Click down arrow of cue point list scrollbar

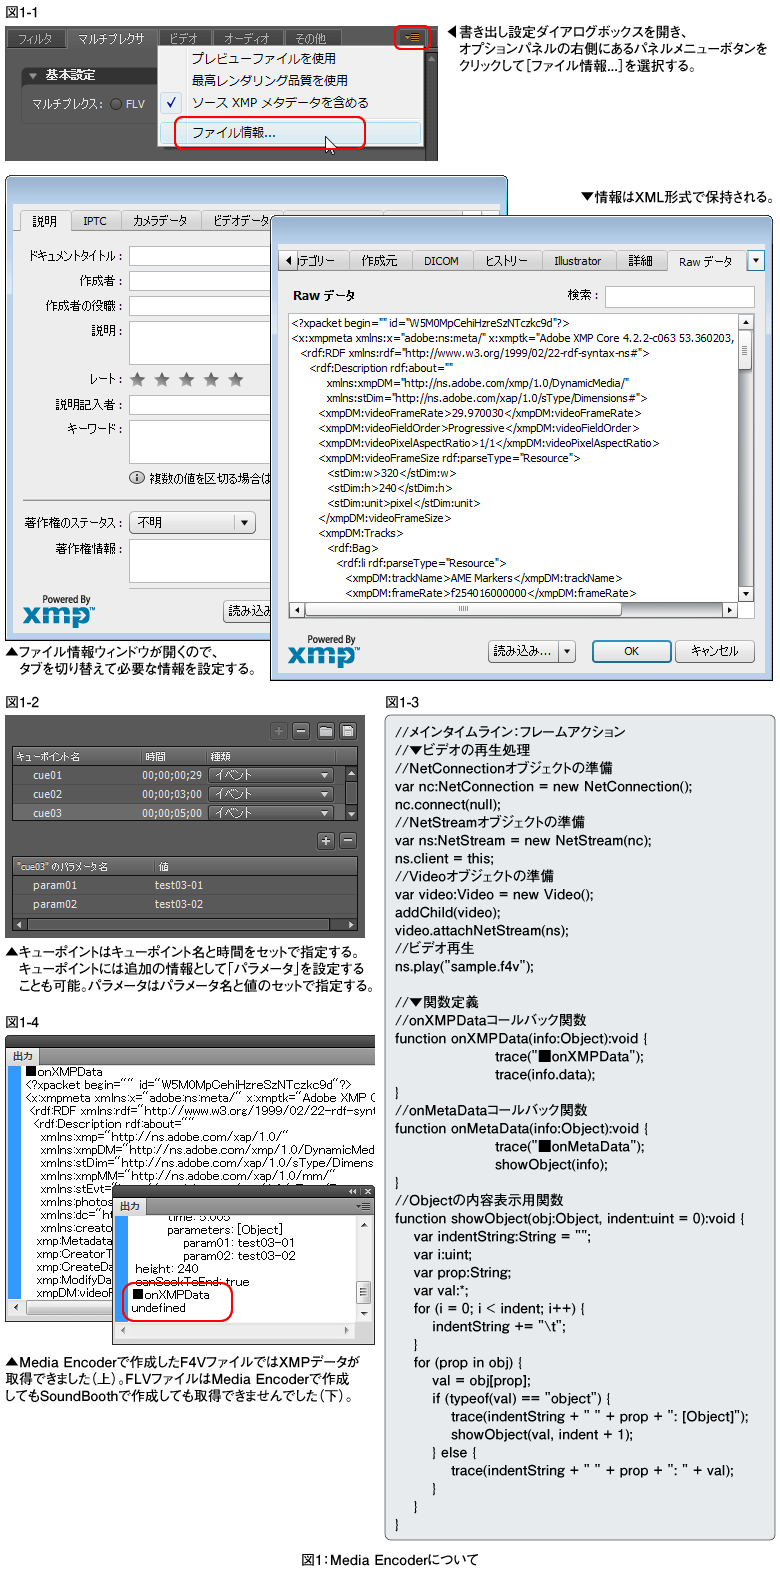pos(352,814)
